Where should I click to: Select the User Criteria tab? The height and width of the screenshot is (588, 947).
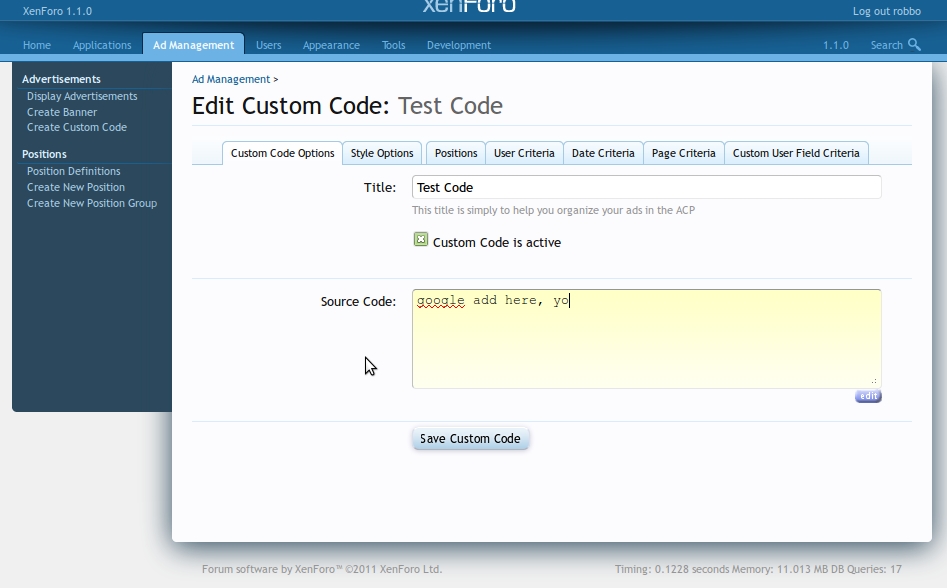point(524,153)
